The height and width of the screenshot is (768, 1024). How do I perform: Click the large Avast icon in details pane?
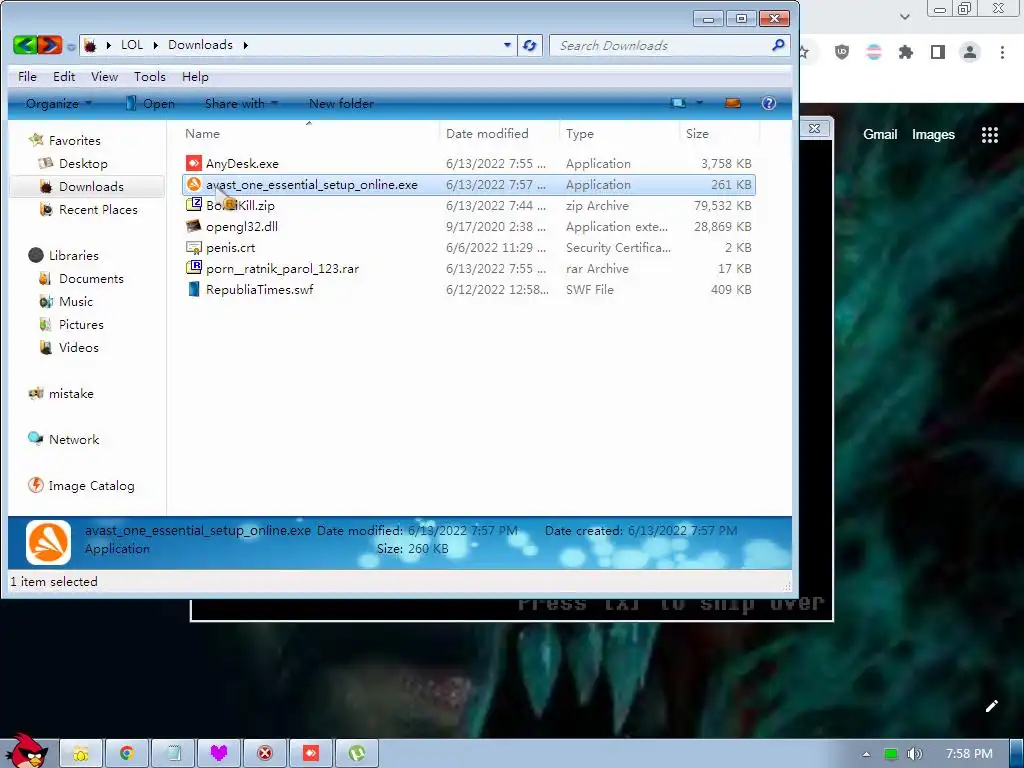coord(48,542)
